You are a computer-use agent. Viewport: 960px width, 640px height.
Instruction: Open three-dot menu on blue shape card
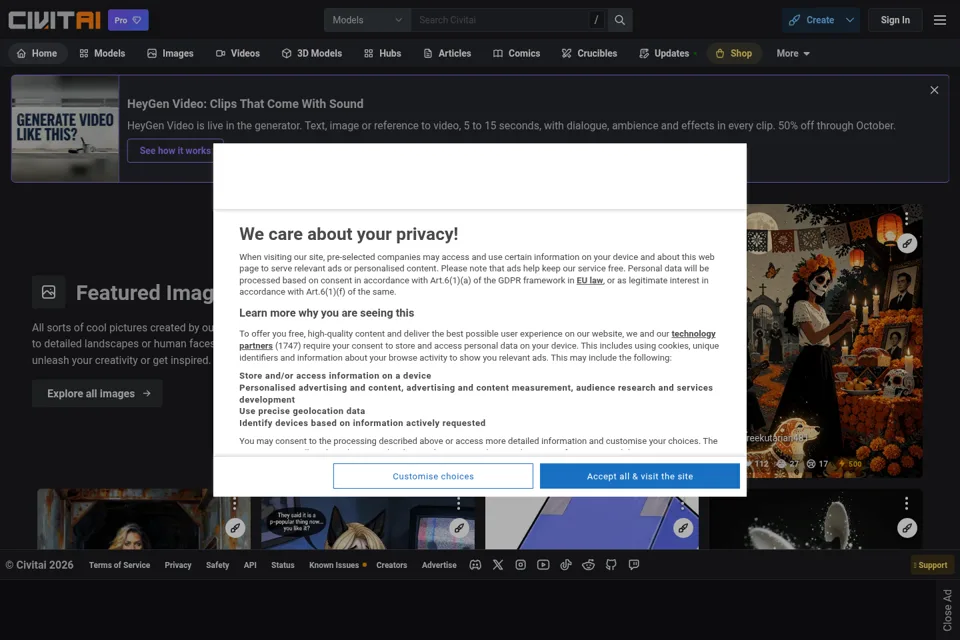coord(683,504)
